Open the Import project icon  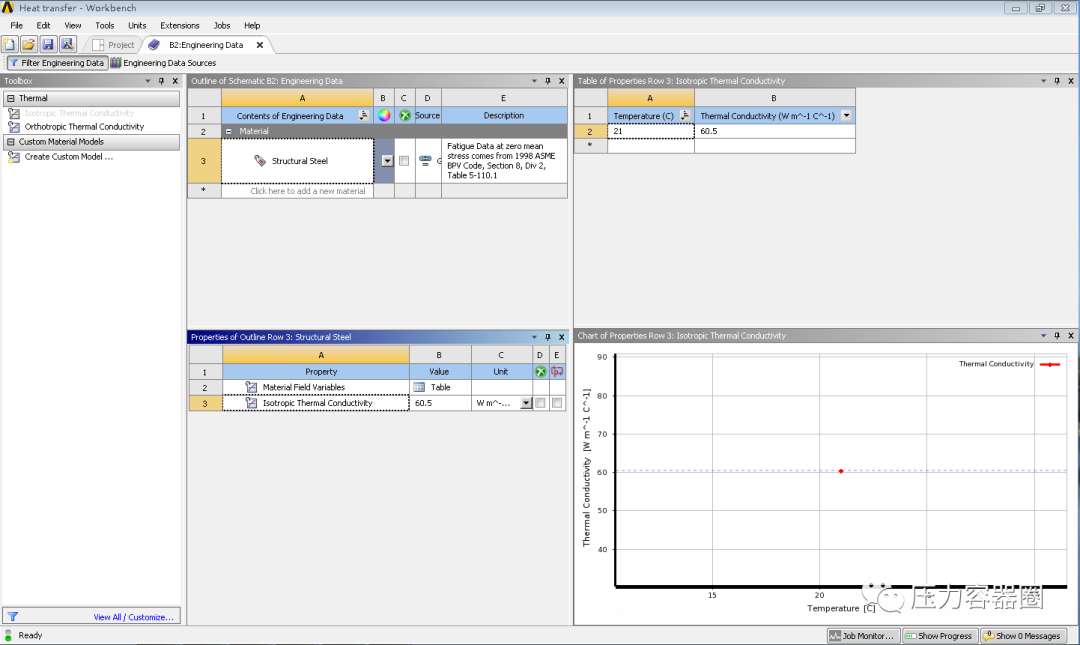28,44
